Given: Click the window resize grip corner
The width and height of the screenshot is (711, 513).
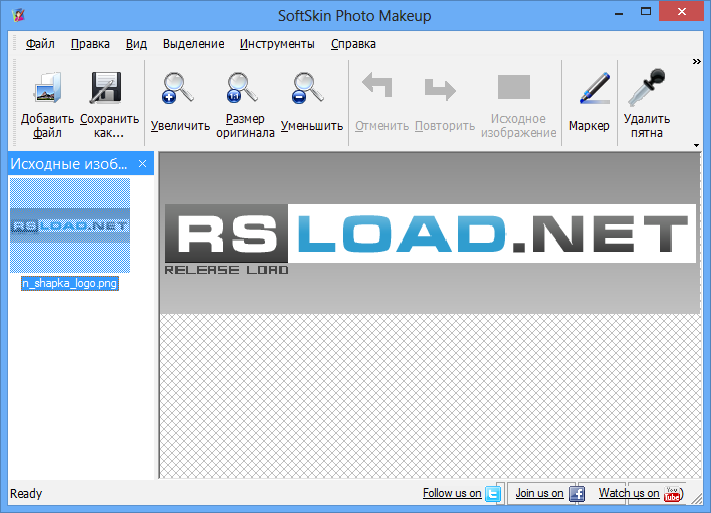Looking at the screenshot, I should [696, 498].
